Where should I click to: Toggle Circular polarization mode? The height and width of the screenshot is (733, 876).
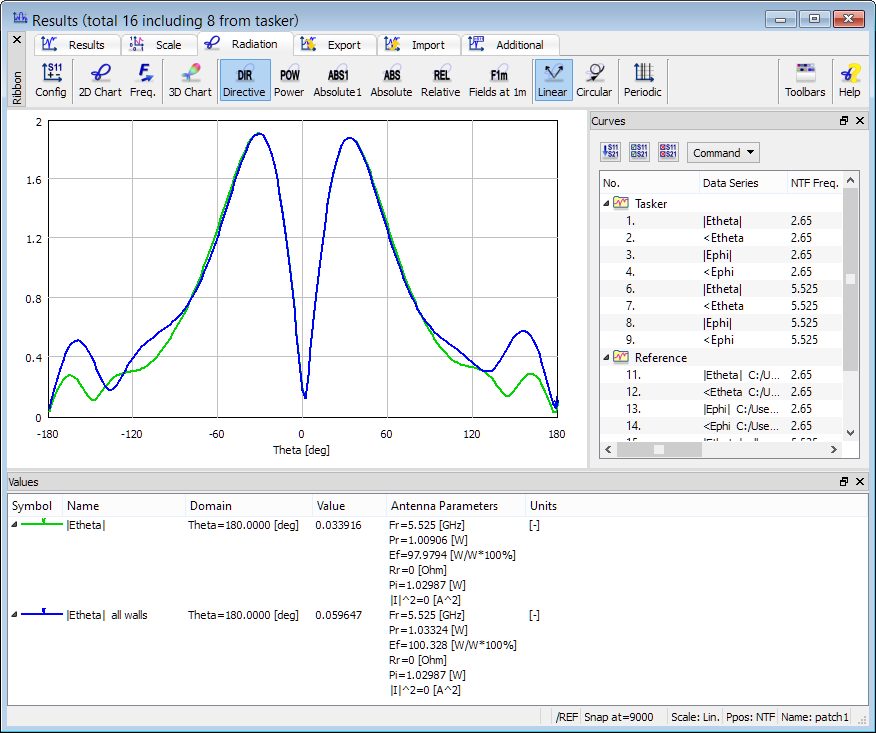pyautogui.click(x=594, y=80)
